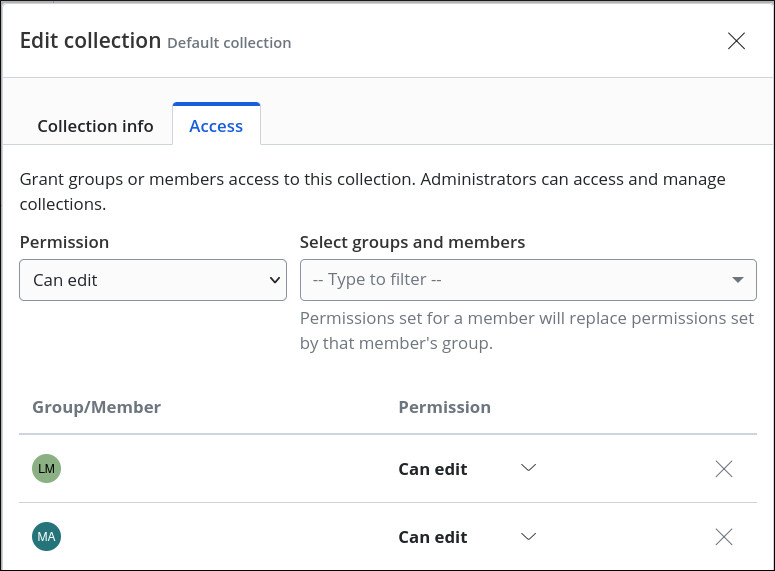Click the Permission label above the select

pos(64,242)
